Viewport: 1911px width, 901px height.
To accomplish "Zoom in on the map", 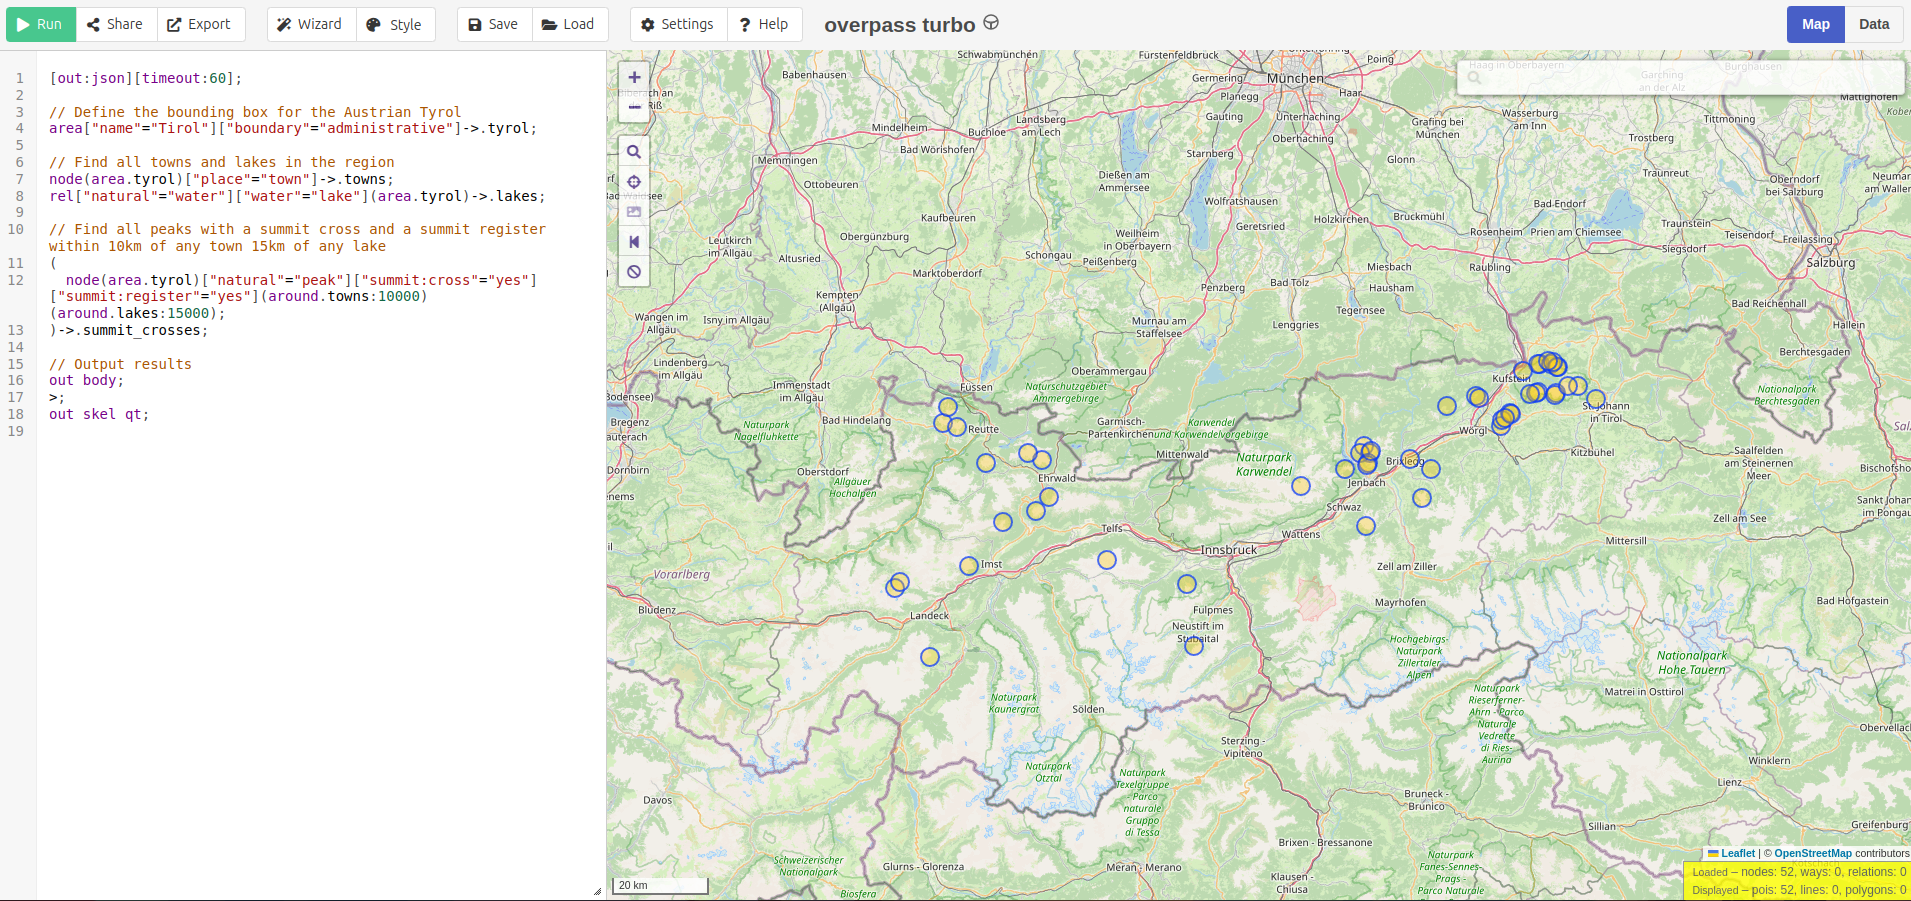I will click(x=634, y=77).
